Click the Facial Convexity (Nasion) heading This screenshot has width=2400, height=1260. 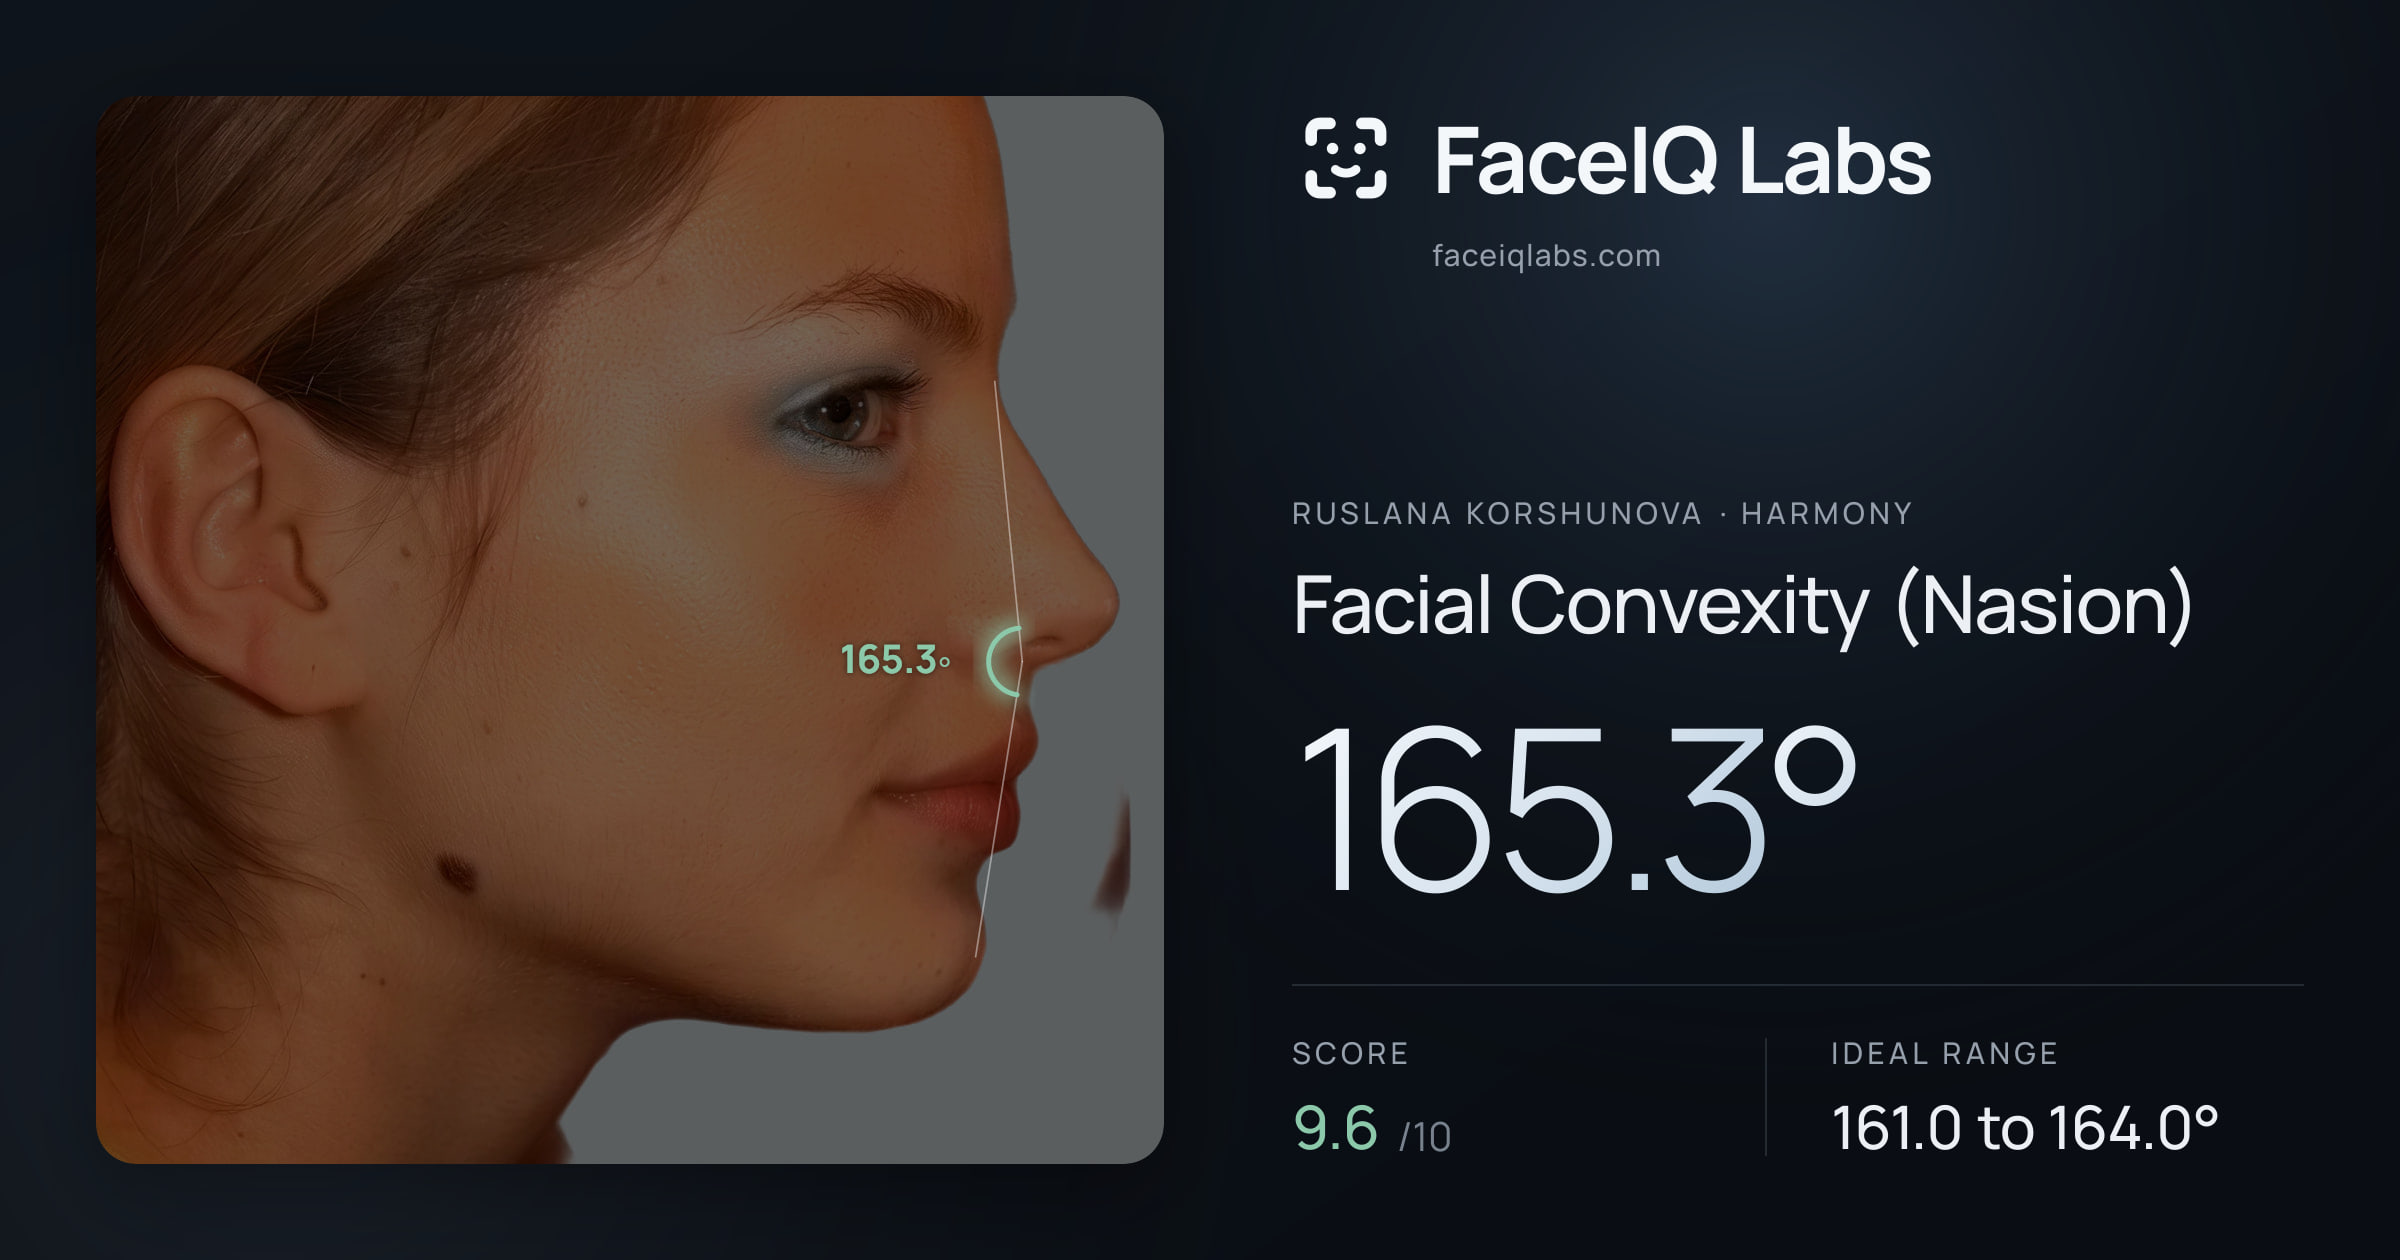tap(1742, 606)
